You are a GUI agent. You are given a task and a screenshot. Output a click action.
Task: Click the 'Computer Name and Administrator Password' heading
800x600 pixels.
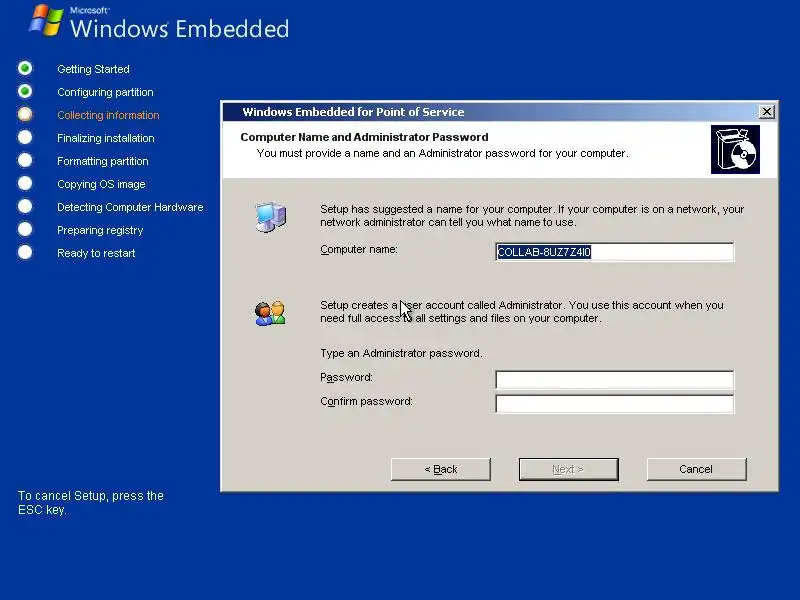tap(364, 137)
